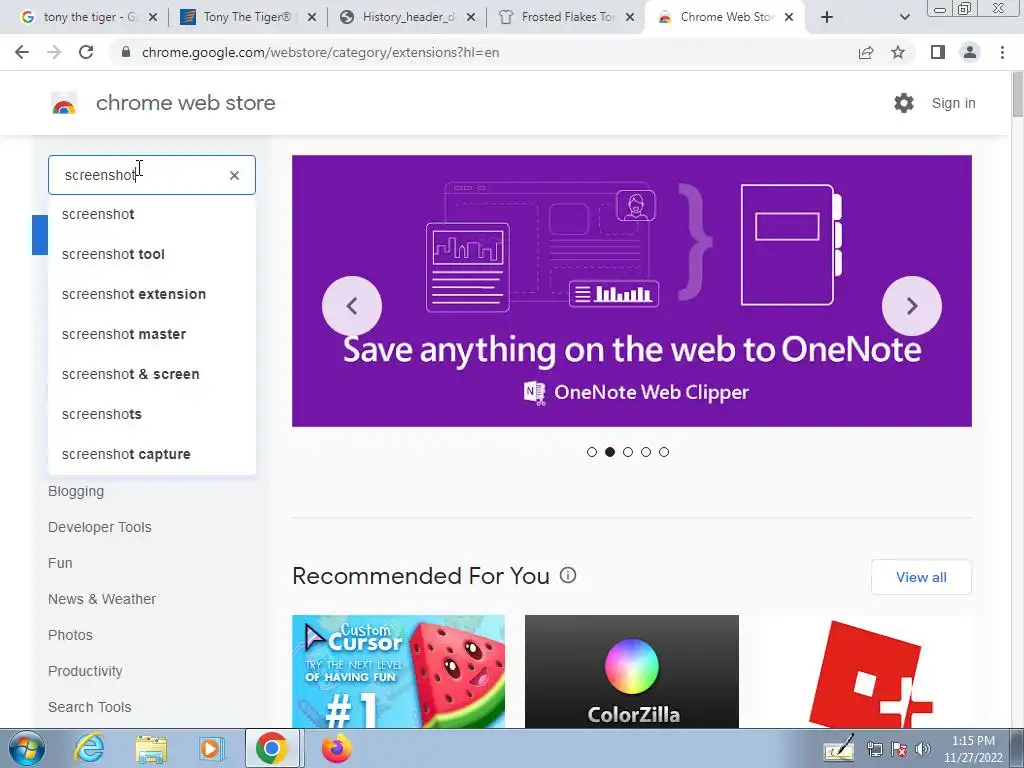
Task: Open the OneNote Web Clipper banner
Action: click(632, 291)
